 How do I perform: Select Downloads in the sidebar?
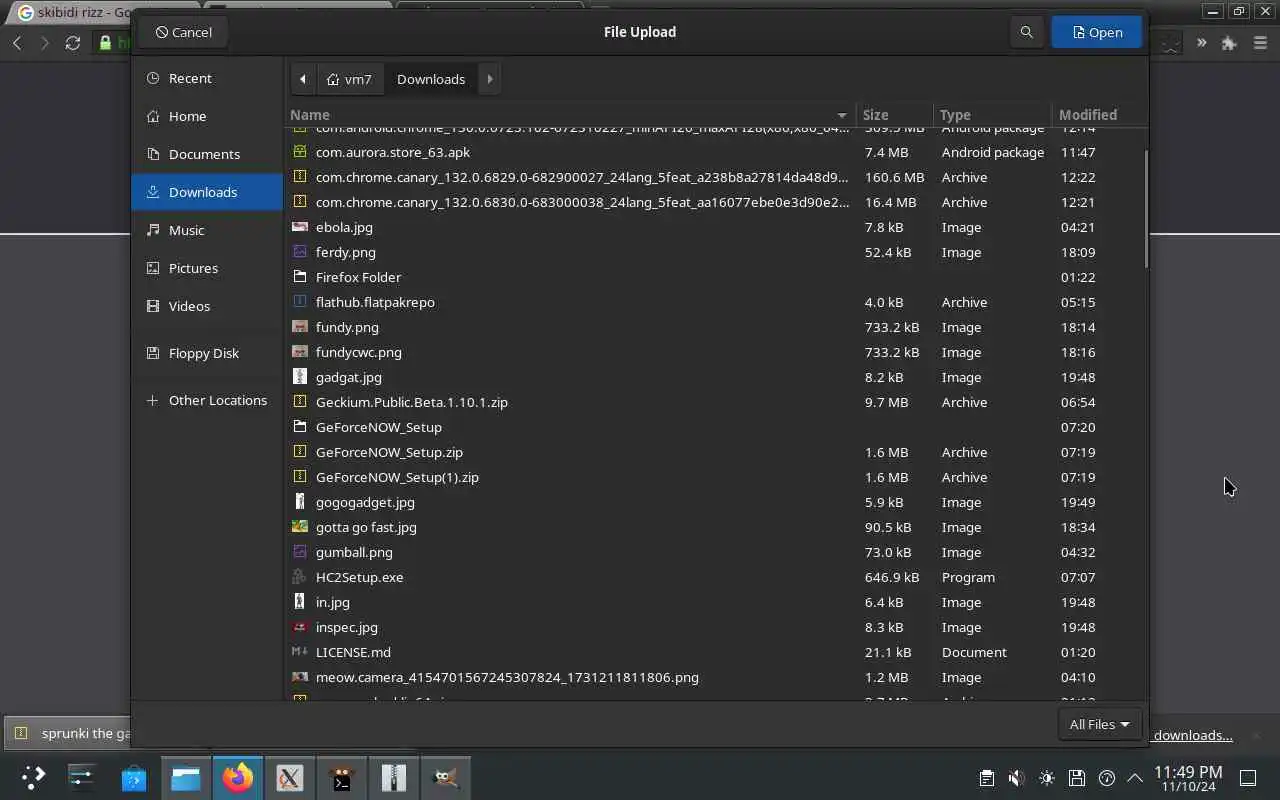tap(207, 192)
